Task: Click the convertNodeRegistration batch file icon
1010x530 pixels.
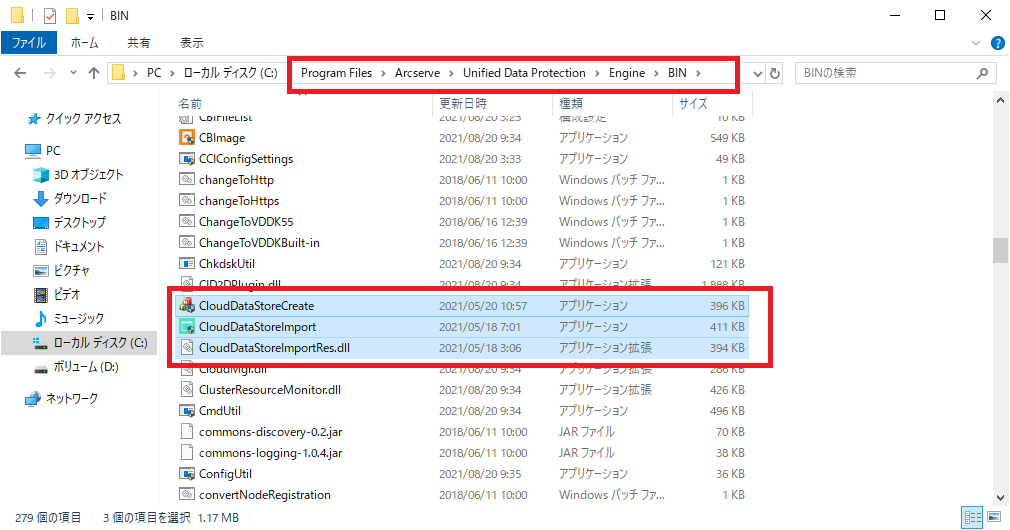Action: coord(187,495)
